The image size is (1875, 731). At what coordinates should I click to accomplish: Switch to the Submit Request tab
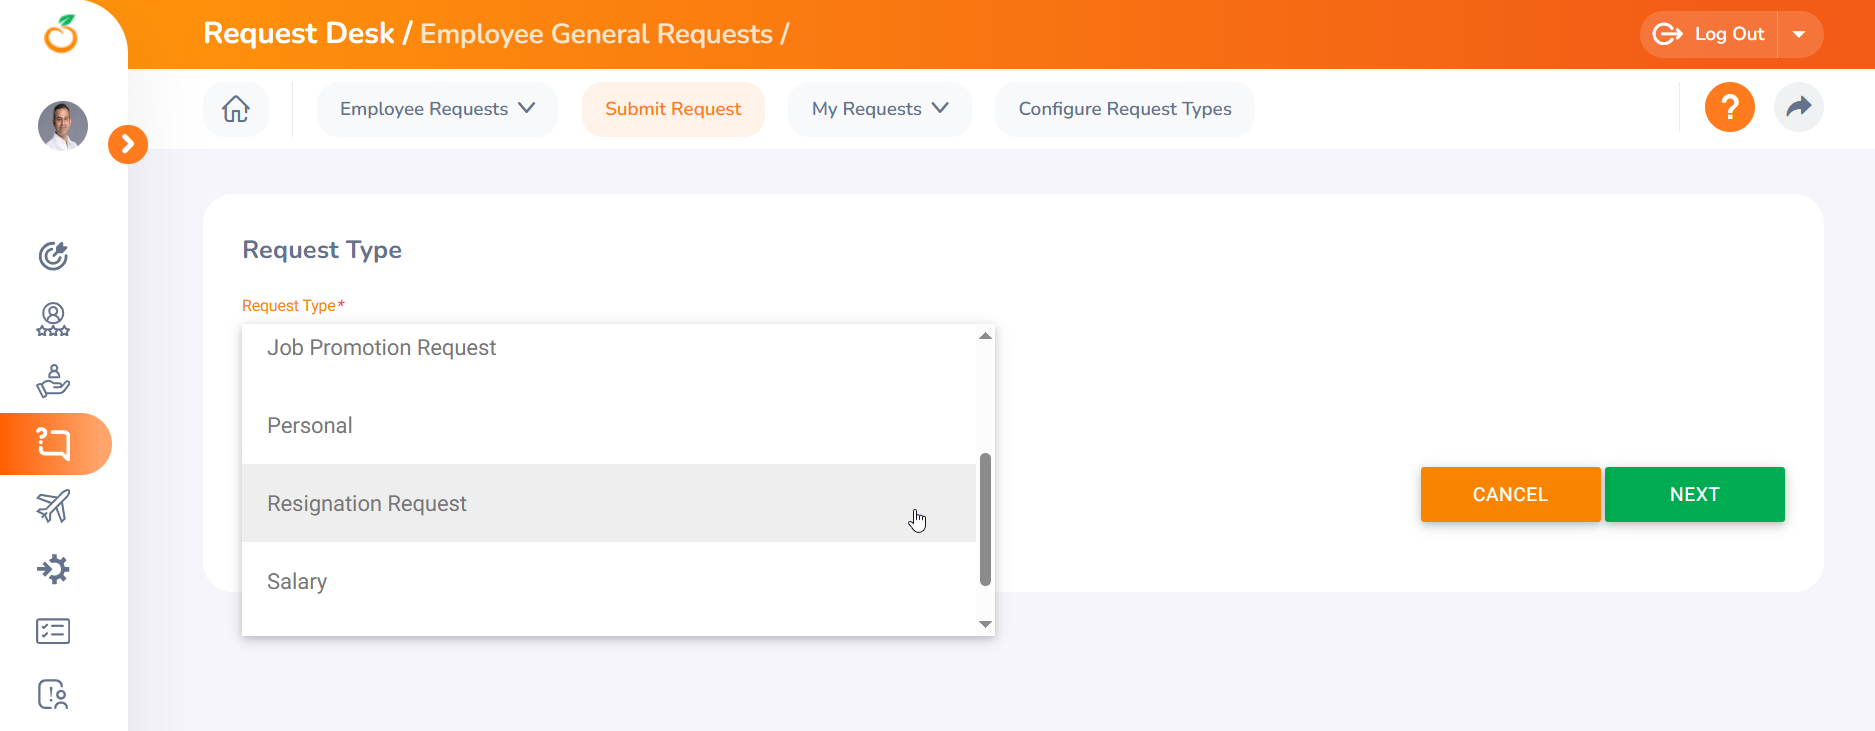pyautogui.click(x=673, y=109)
